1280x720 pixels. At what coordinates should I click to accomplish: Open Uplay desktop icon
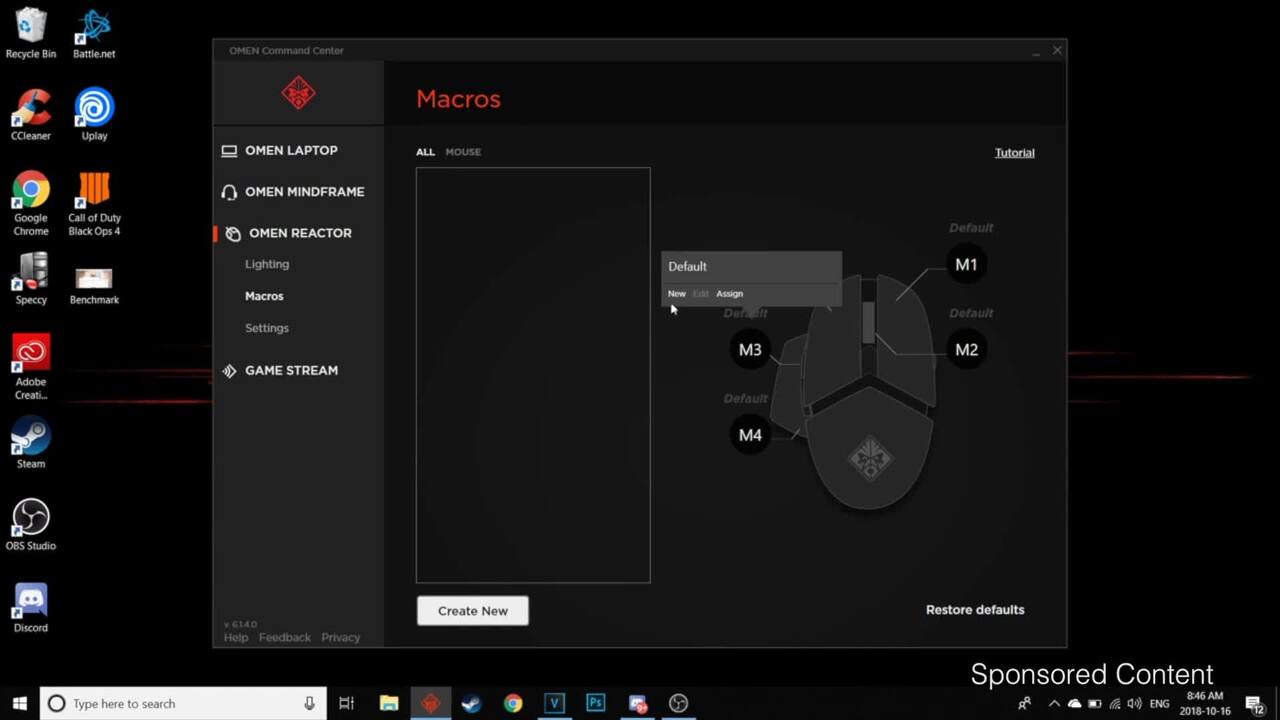(x=94, y=115)
